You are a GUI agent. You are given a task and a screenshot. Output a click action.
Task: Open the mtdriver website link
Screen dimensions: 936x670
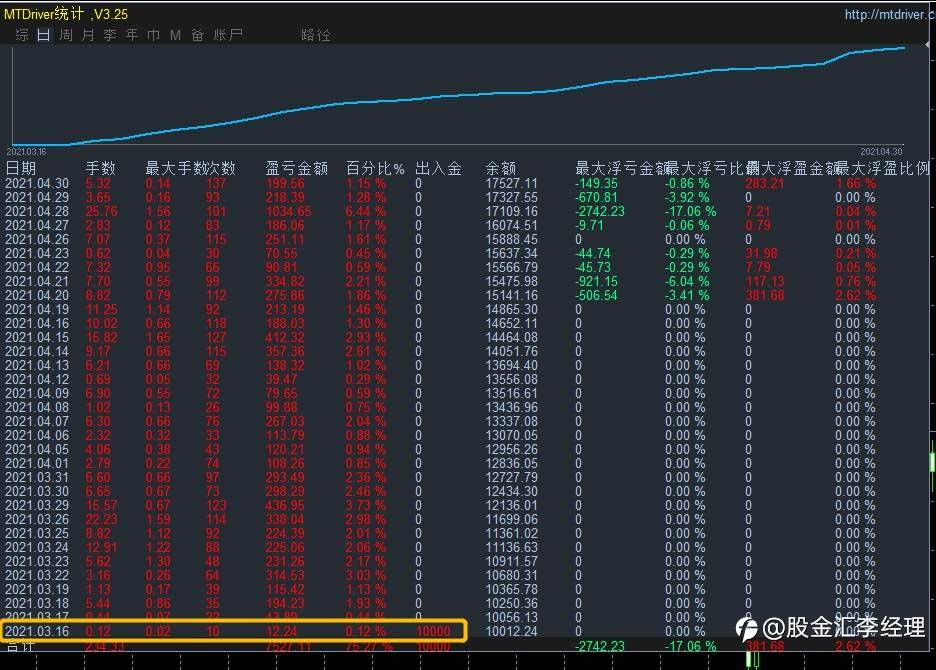pyautogui.click(x=889, y=15)
